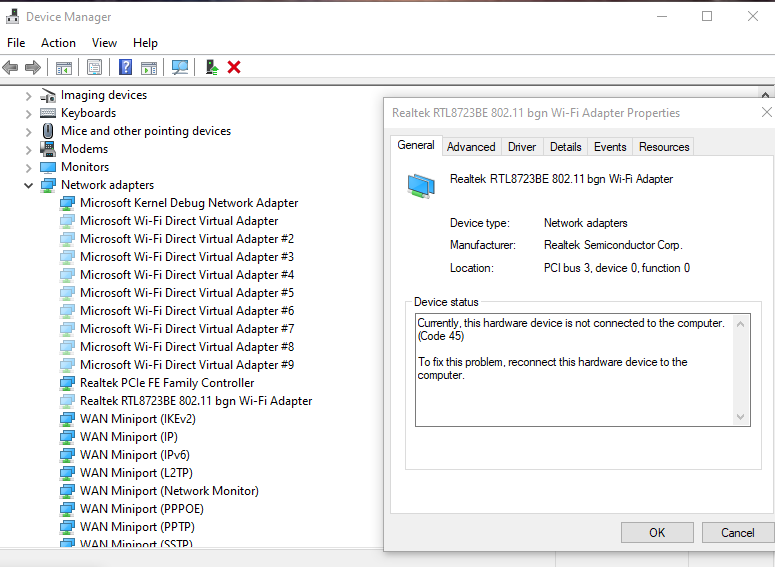The width and height of the screenshot is (775, 567).
Task: Expand Mice and other pointing devices node
Action: pos(28,132)
